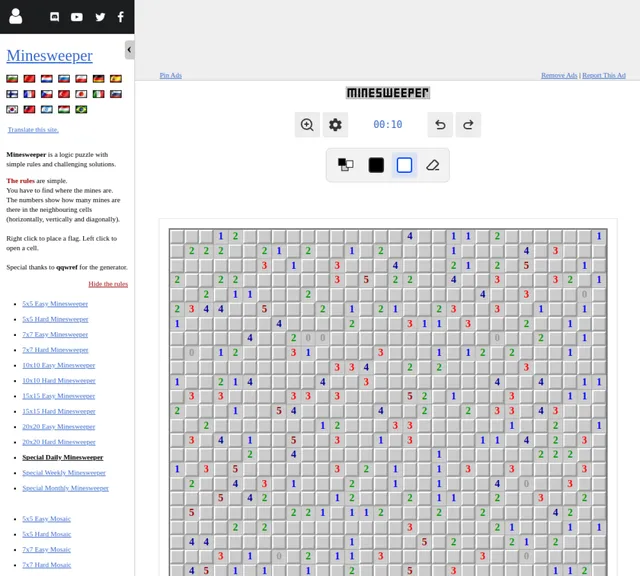Open the Discord chat icon in header
Image resolution: width=640 pixels, height=576 pixels.
point(54,17)
